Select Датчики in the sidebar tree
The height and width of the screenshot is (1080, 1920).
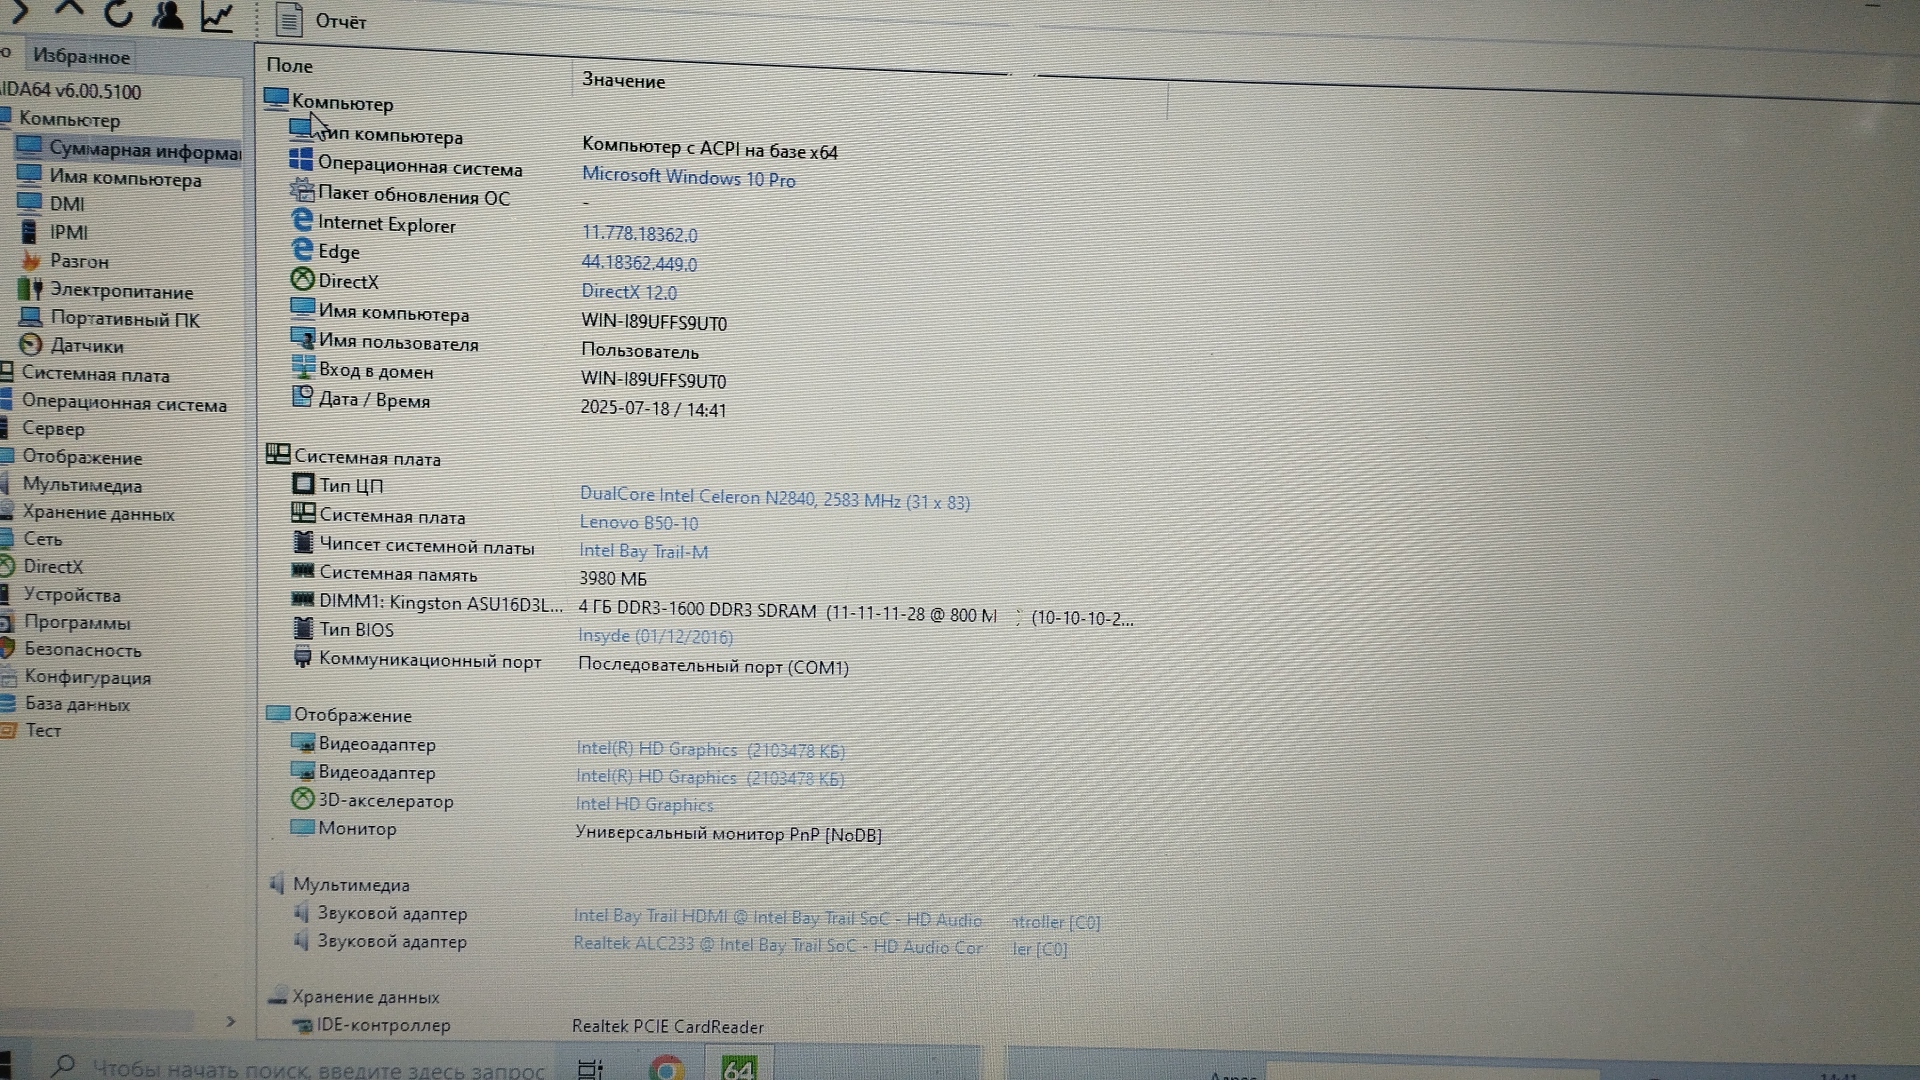[87, 346]
